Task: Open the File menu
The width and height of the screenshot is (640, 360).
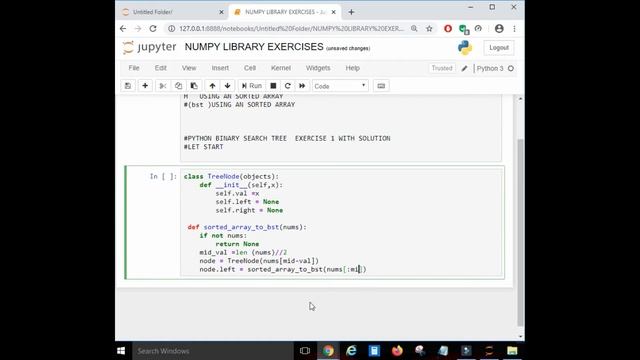Action: 134,68
